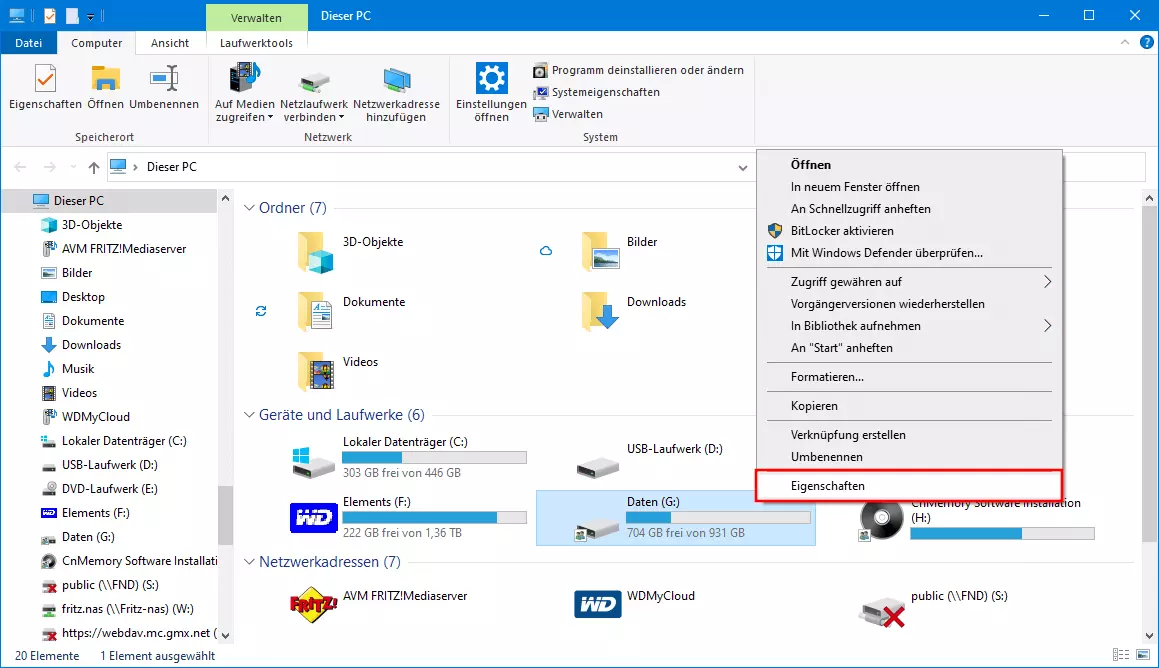Screen dimensions: 1159x668
Task: Select 3D-Objekte in the navigation tree
Action: (92, 225)
